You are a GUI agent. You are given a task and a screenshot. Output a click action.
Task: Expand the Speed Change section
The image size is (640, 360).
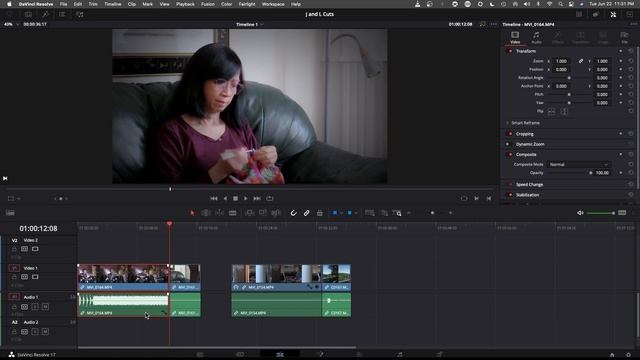pos(529,184)
